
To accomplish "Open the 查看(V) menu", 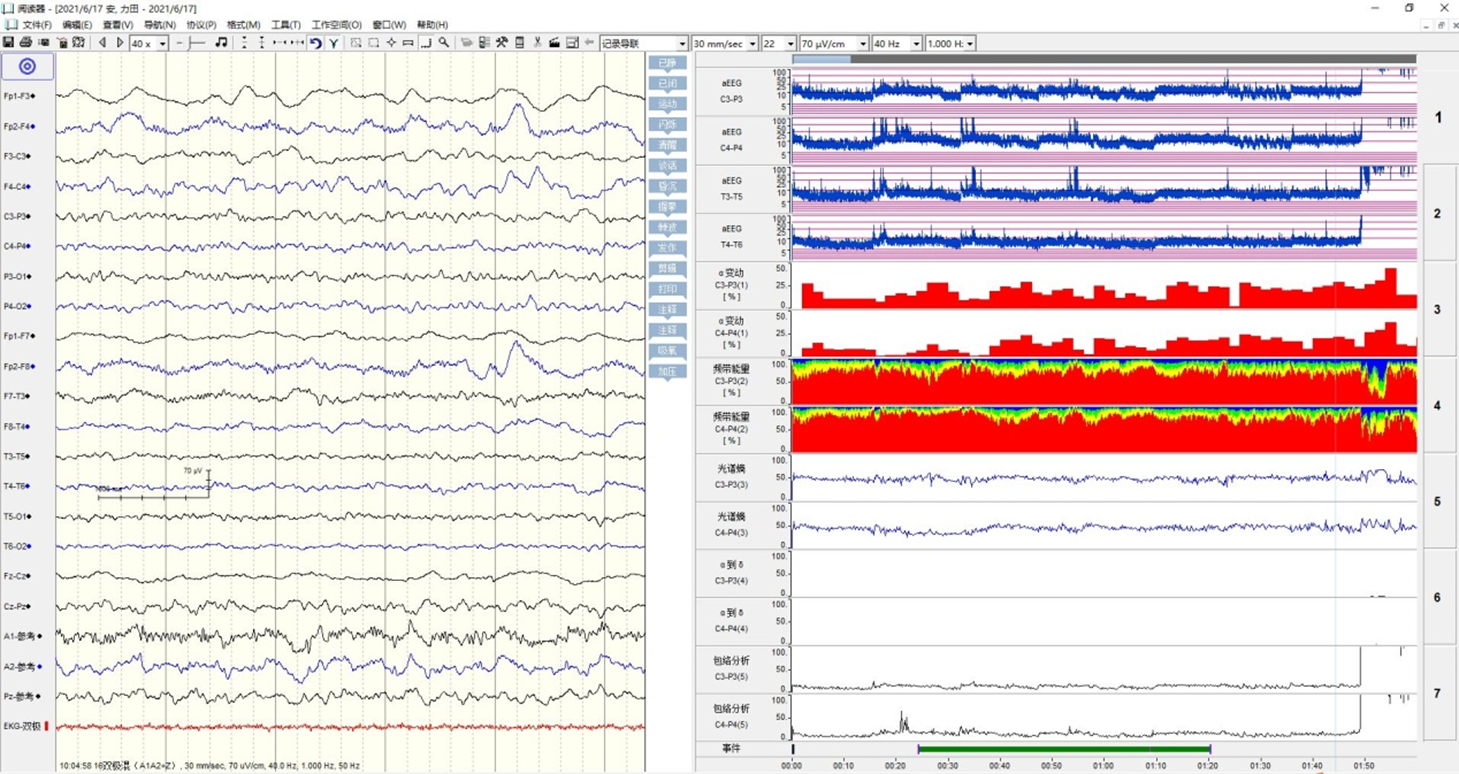I will click(x=118, y=25).
